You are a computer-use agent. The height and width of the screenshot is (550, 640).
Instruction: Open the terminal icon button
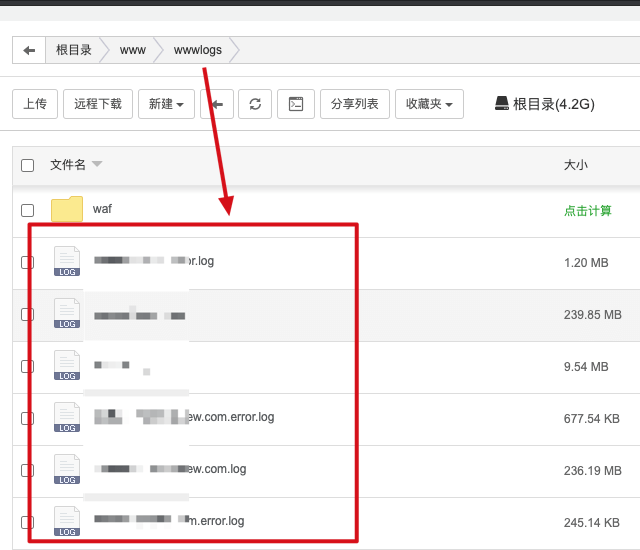point(296,104)
